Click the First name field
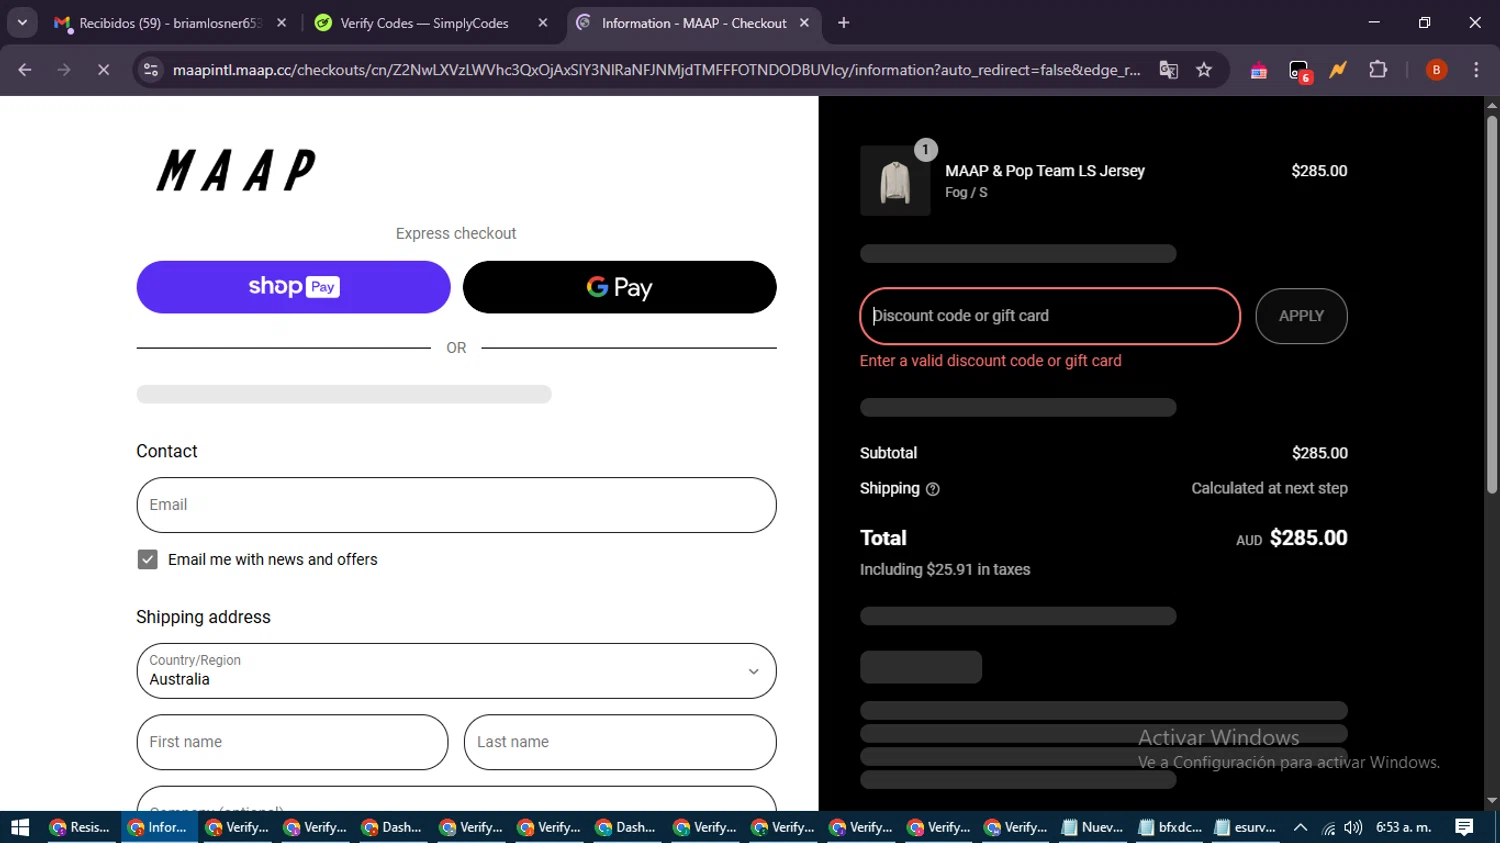This screenshot has width=1500, height=843. pos(292,742)
